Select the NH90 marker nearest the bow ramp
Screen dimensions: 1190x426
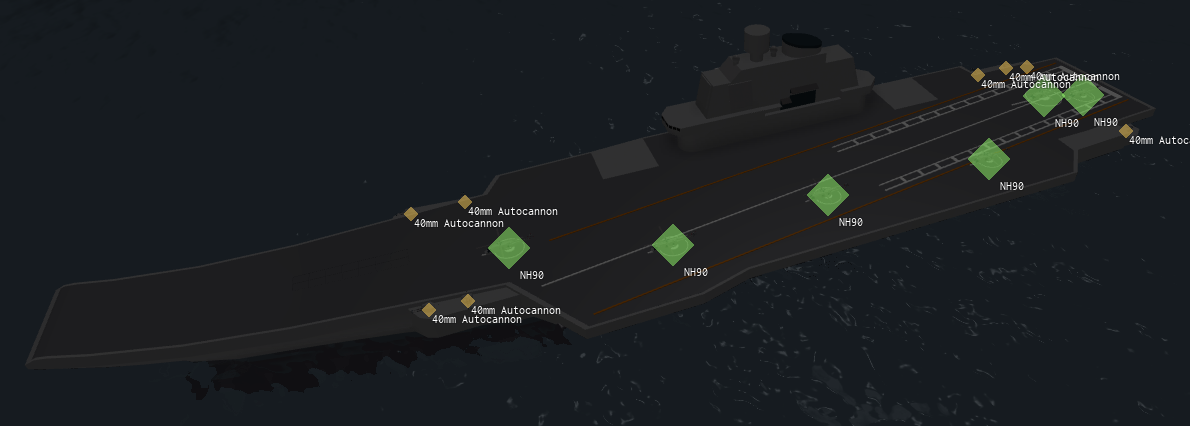pos(508,248)
